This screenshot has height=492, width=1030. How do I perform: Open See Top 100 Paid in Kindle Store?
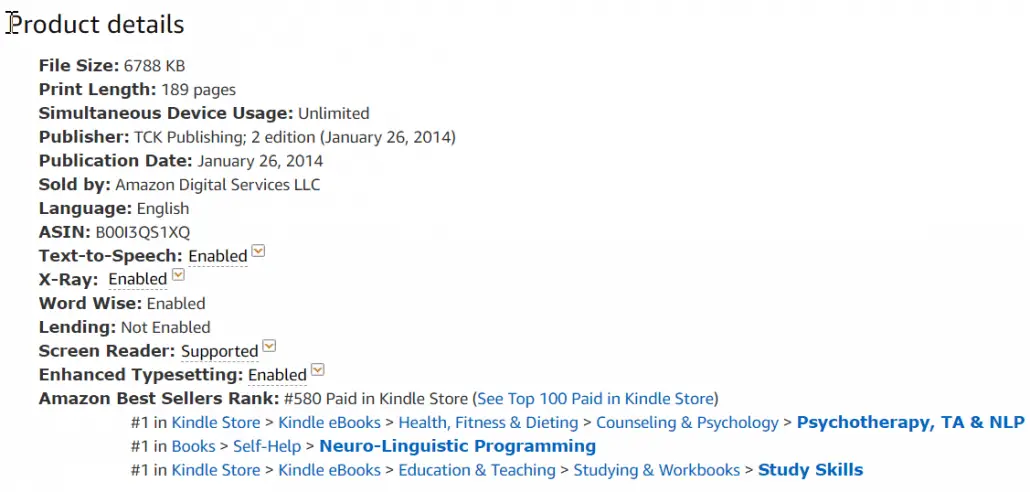pos(595,399)
